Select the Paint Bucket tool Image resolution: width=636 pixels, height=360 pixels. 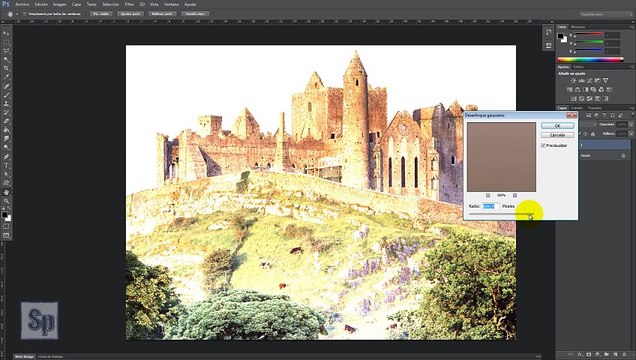click(x=6, y=130)
